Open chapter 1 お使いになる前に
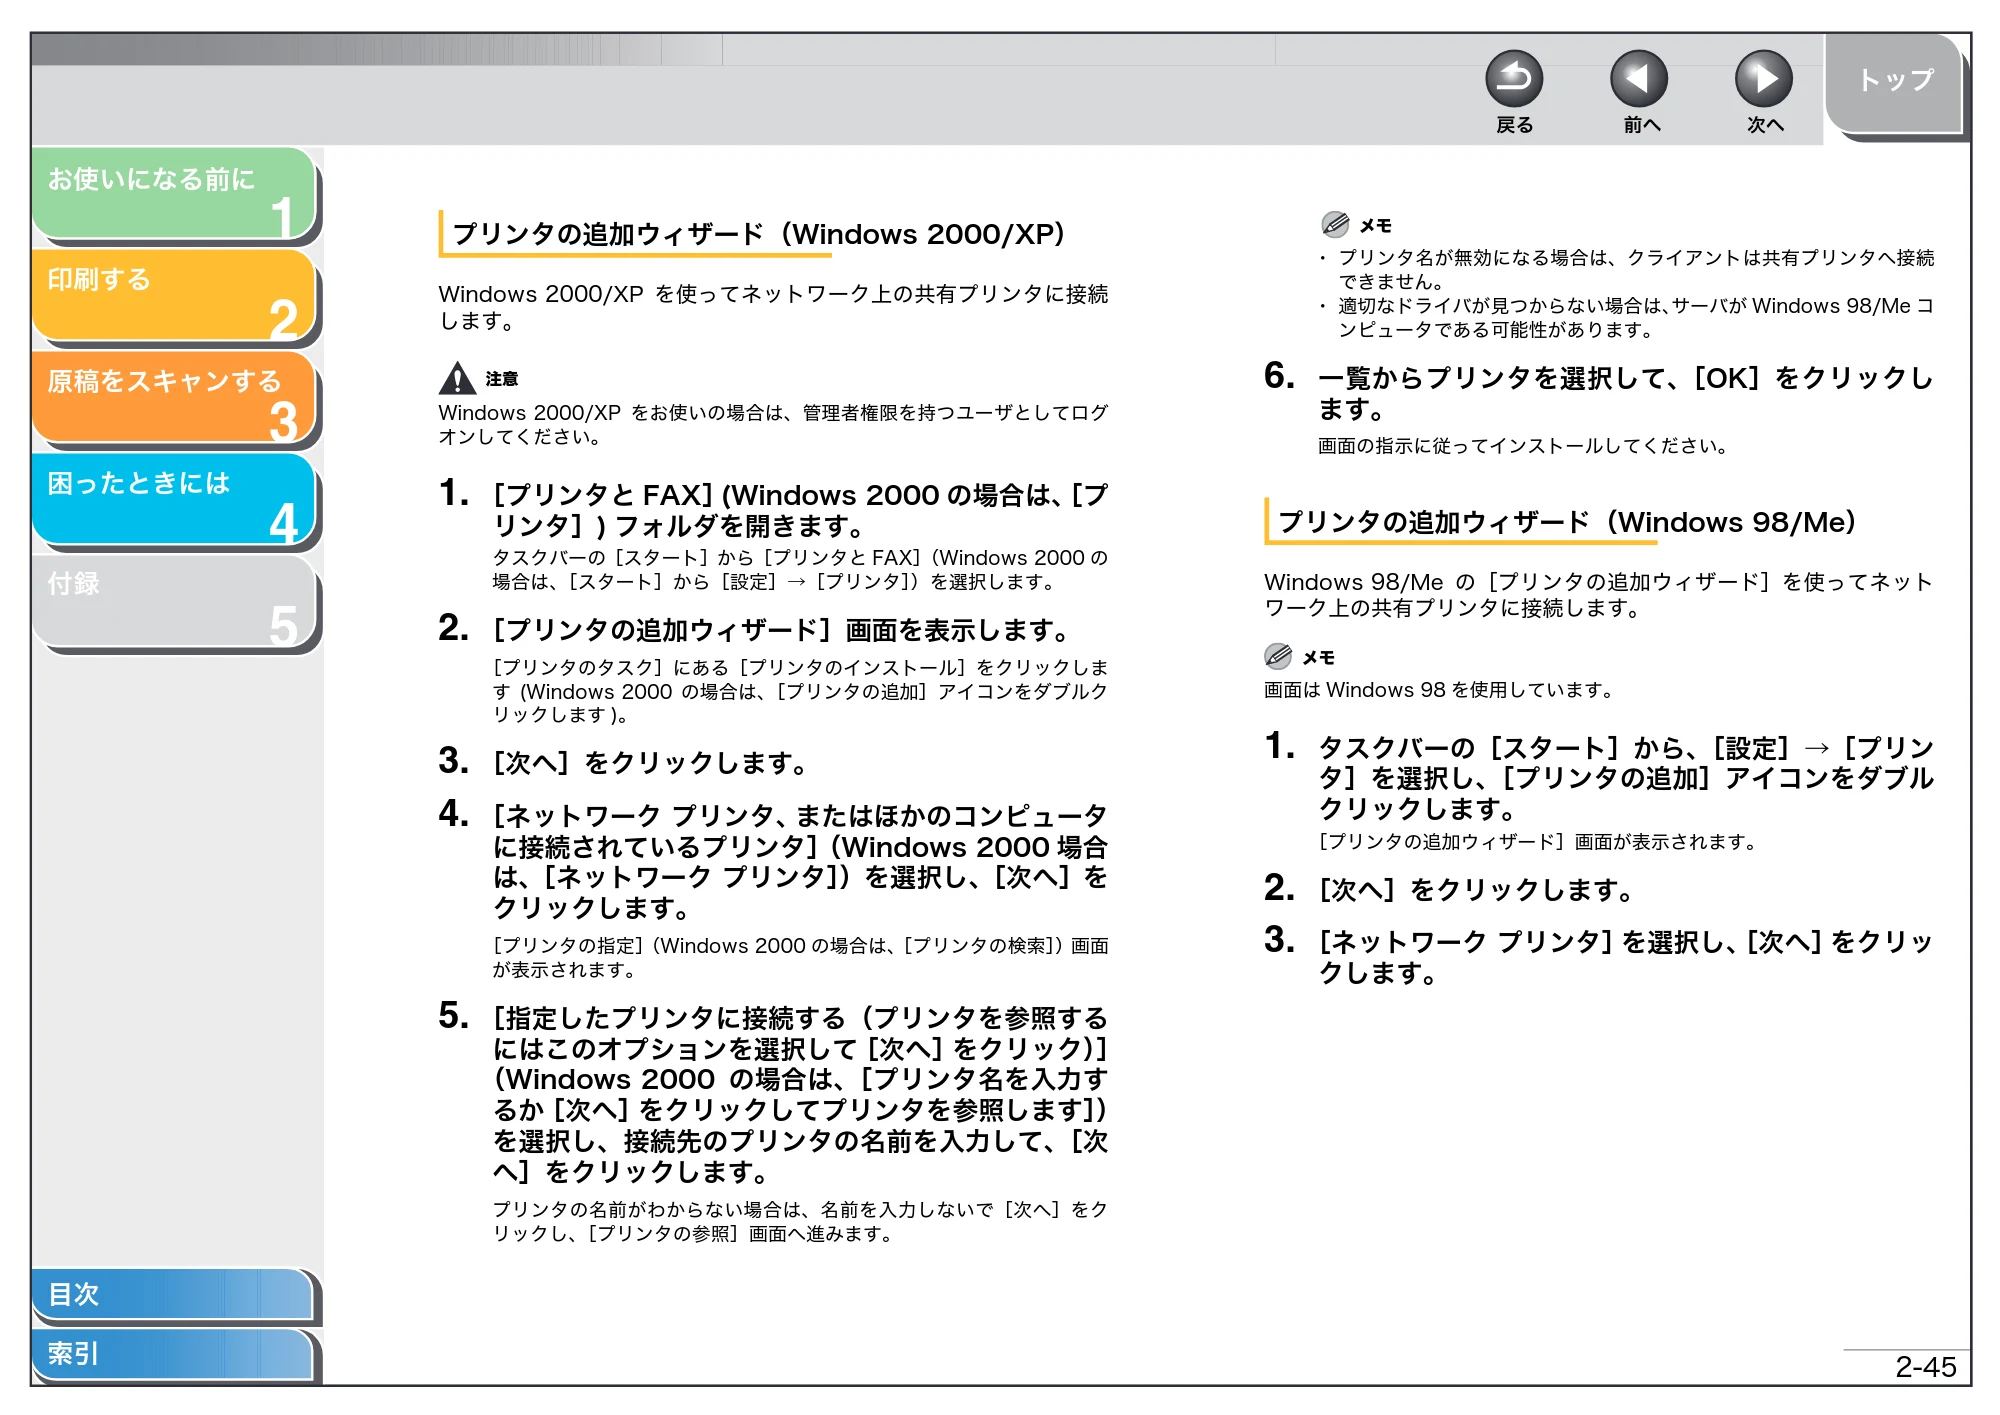 coord(174,193)
